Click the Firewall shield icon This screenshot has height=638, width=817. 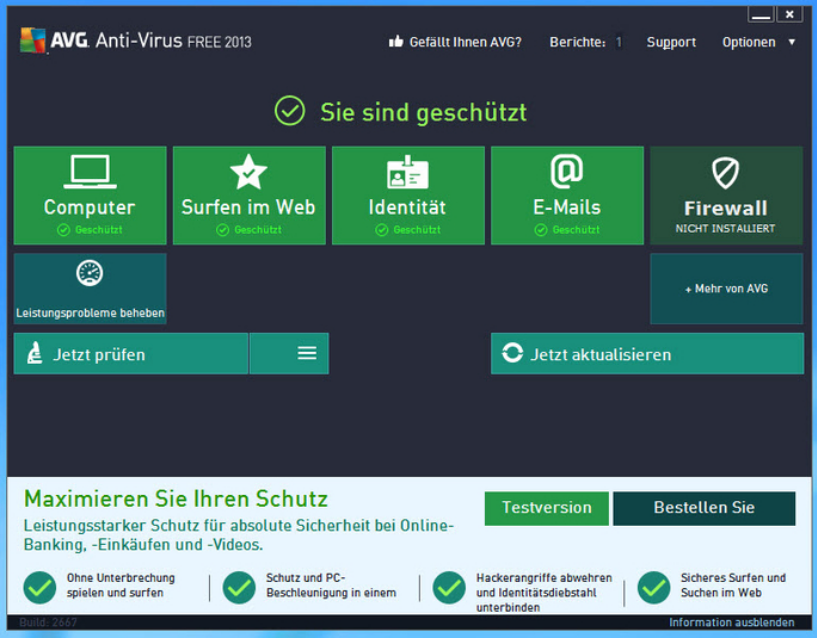(x=725, y=173)
